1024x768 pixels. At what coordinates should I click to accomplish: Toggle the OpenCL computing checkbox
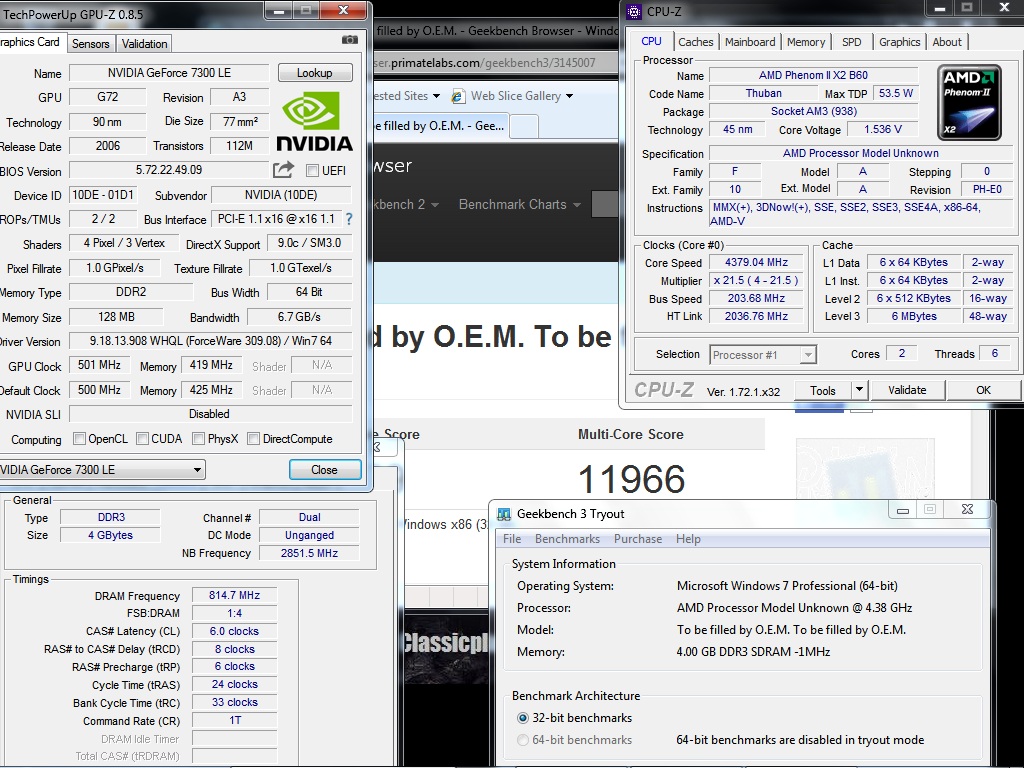click(x=79, y=438)
